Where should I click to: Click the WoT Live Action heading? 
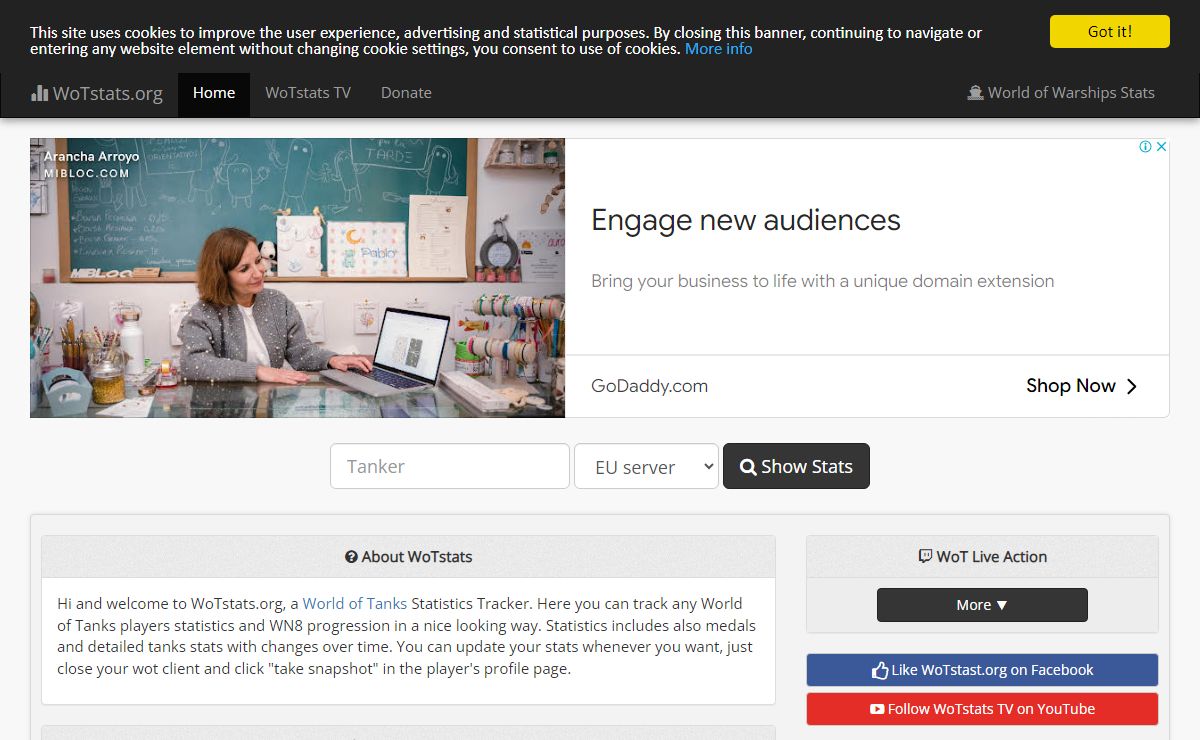[982, 557]
